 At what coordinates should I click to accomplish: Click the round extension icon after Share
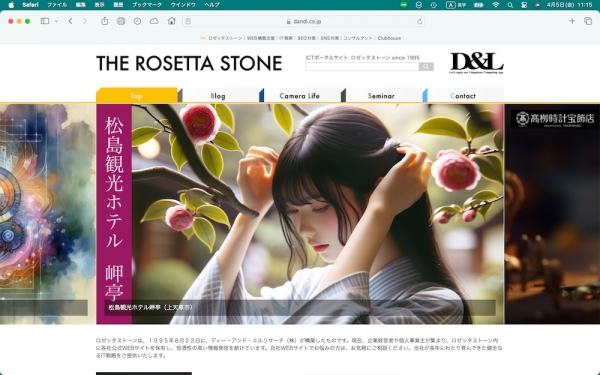coord(121,21)
